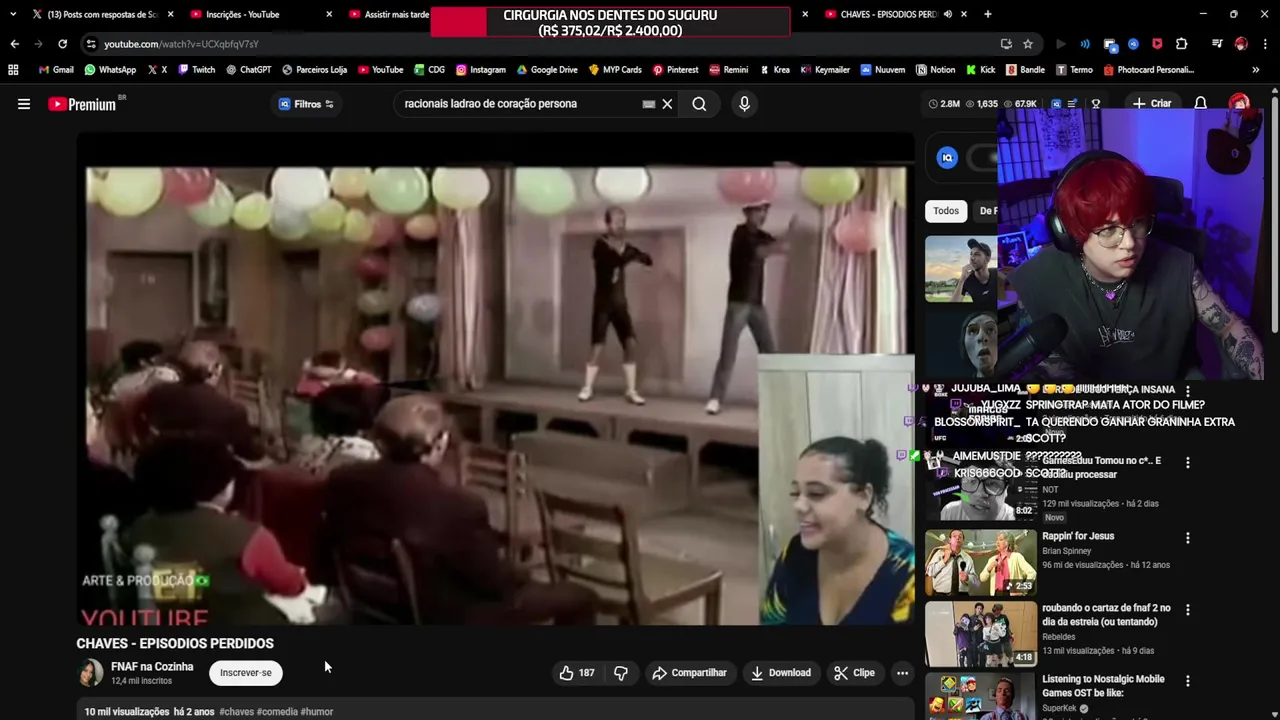
Task: Click the vidIQ round badge in sidebar panel
Action: pos(947,158)
